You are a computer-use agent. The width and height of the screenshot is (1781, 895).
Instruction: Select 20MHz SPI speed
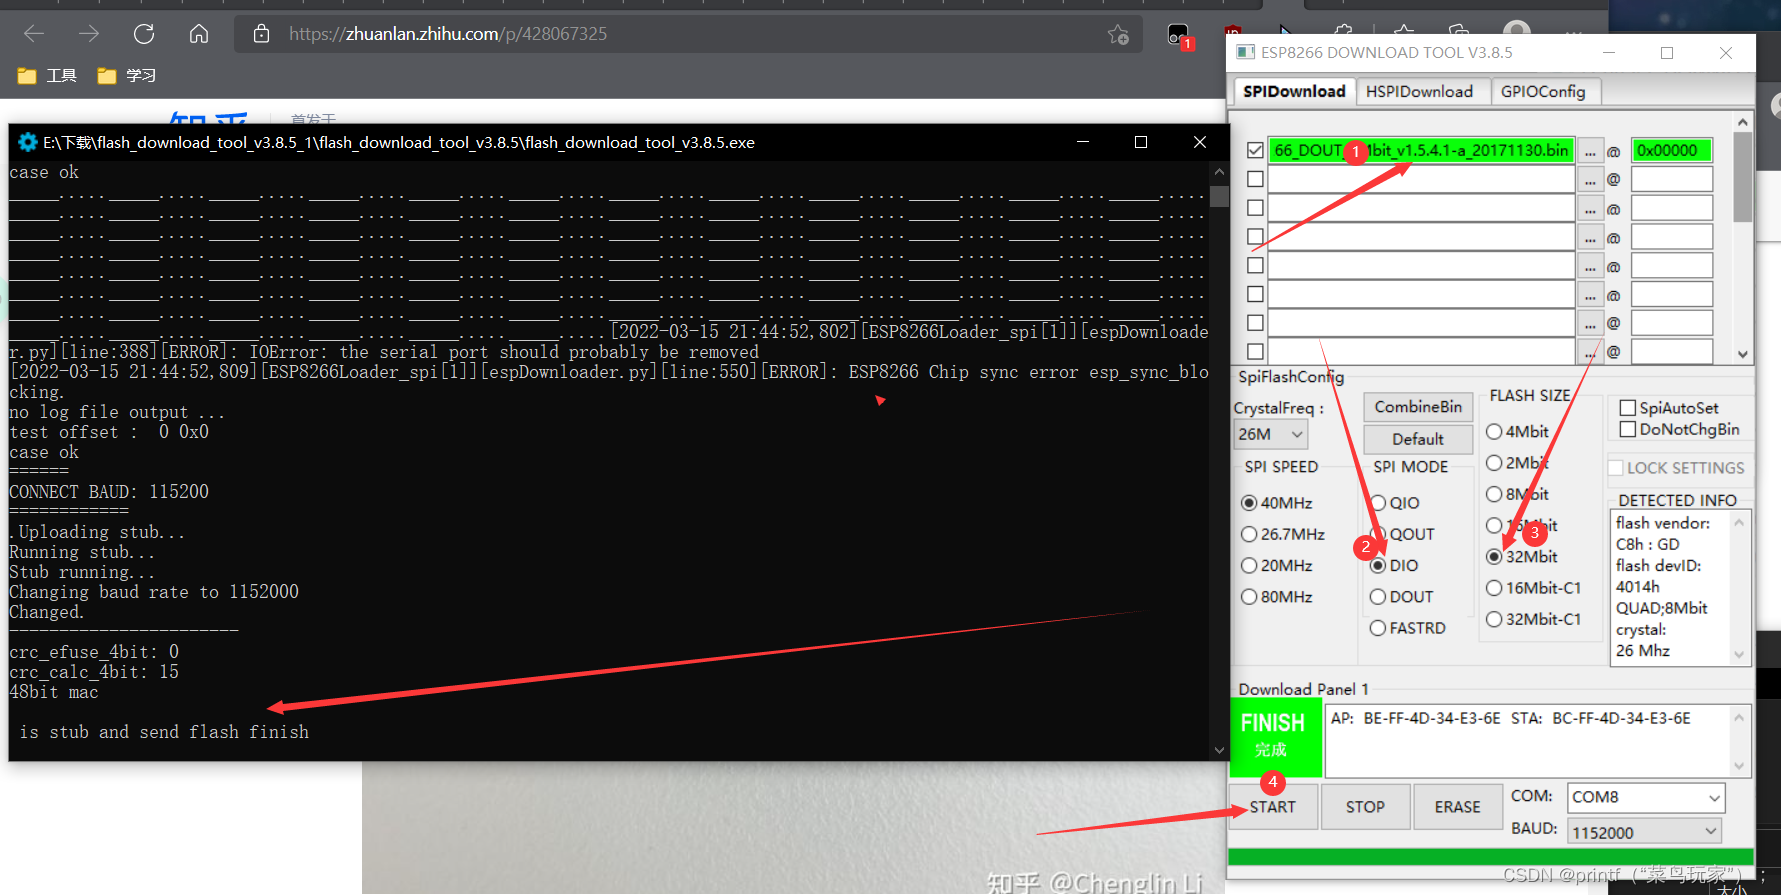1249,566
